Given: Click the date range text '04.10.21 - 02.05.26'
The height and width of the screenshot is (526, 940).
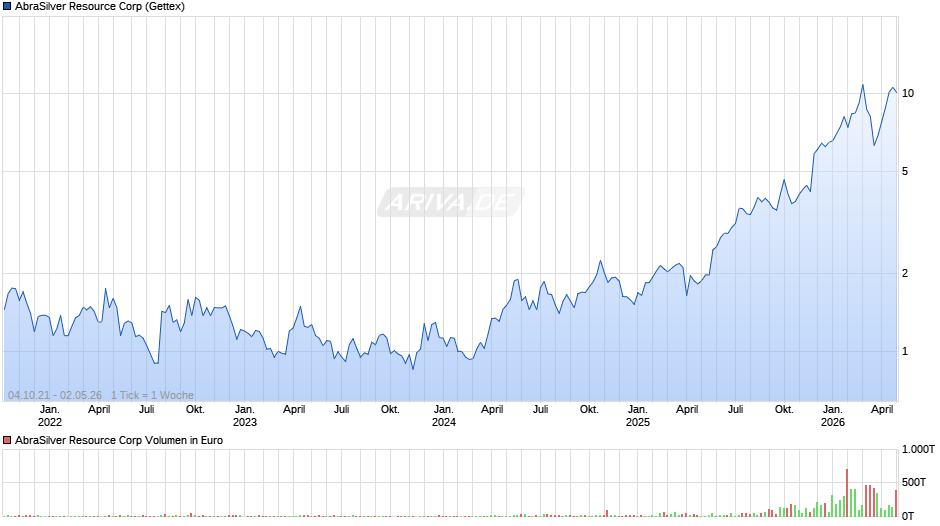Looking at the screenshot, I should [x=55, y=395].
